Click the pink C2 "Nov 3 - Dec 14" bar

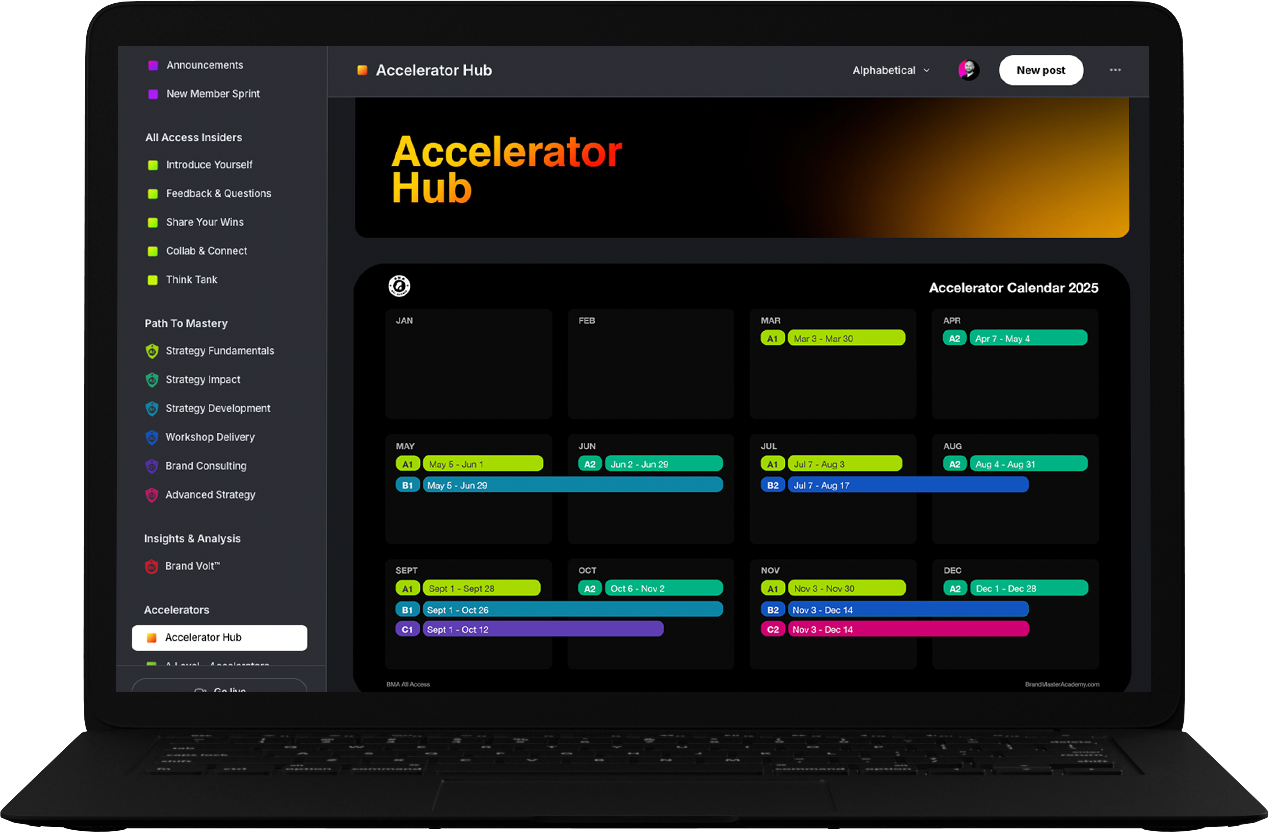[x=908, y=629]
